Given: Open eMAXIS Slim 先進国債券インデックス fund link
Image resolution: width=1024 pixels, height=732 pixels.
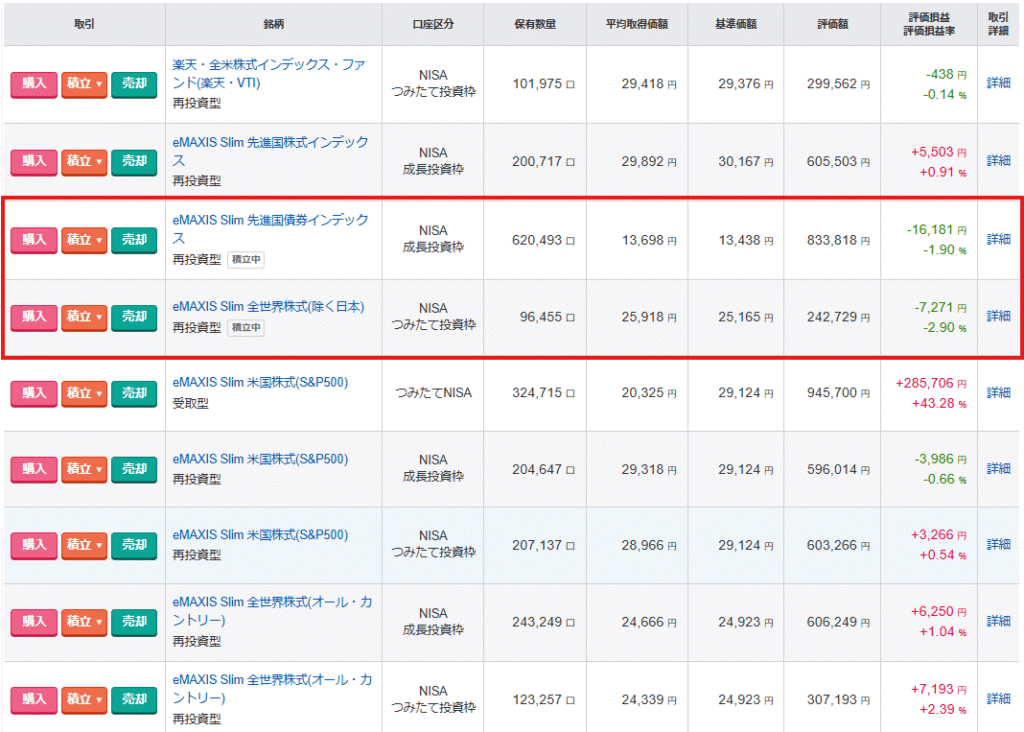Looking at the screenshot, I should click(x=270, y=229).
